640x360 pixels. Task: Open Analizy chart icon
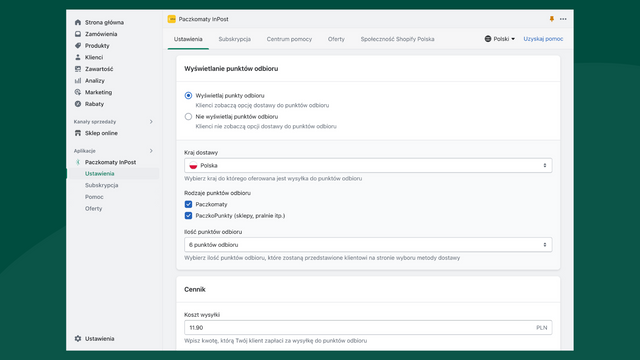pyautogui.click(x=78, y=81)
